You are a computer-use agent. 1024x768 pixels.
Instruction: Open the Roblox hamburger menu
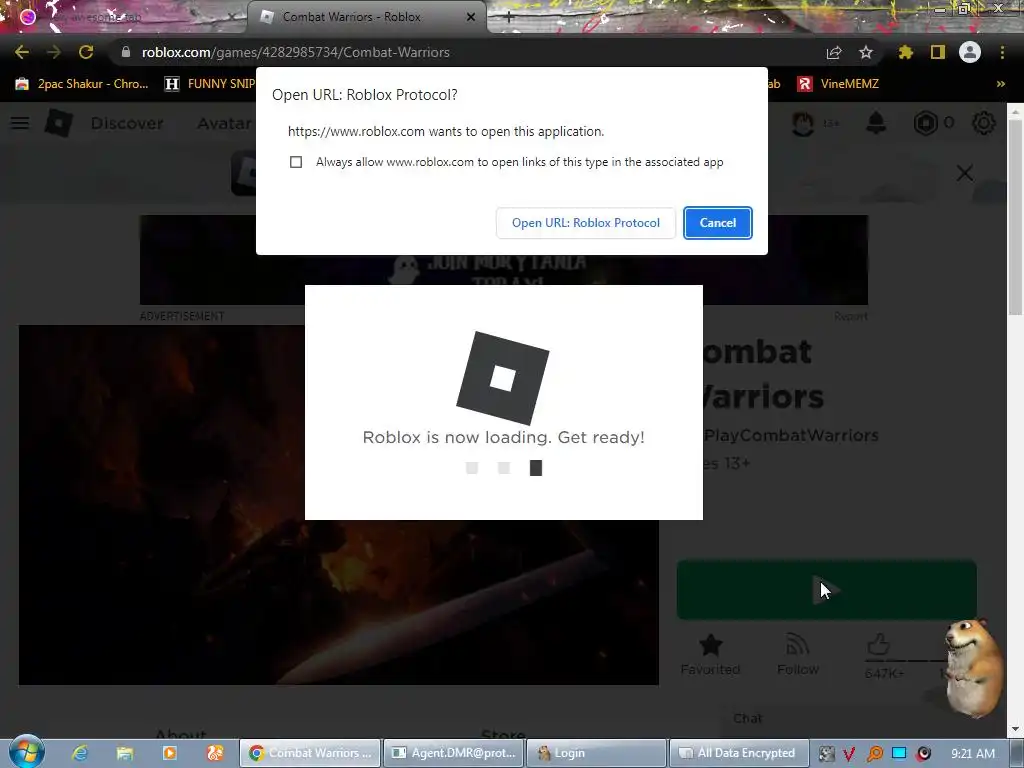20,123
